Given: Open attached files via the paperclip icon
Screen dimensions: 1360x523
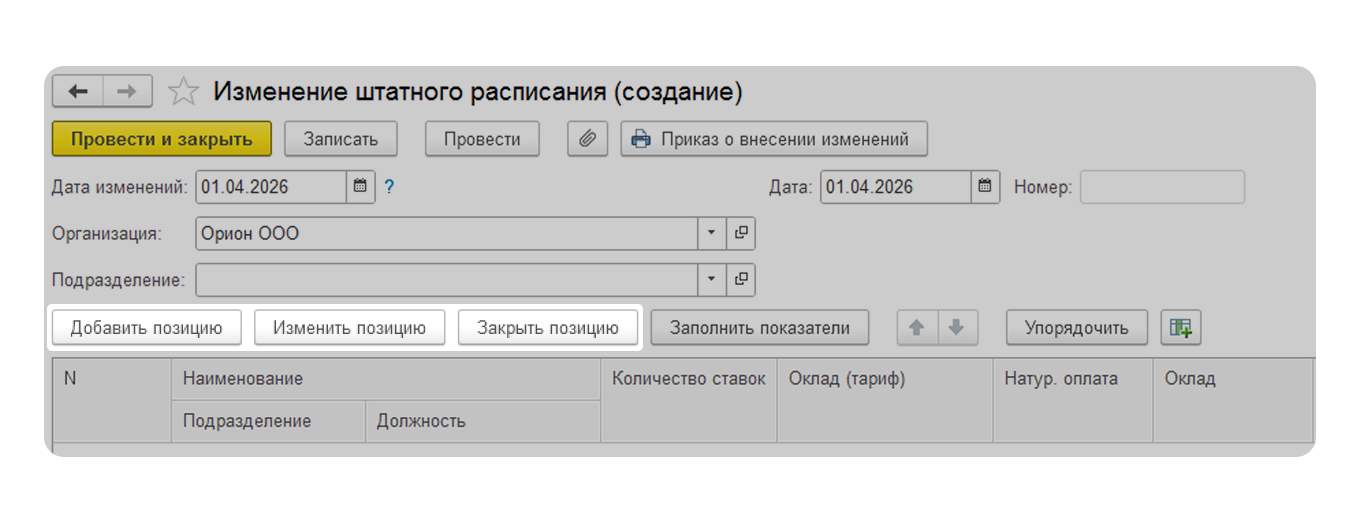Looking at the screenshot, I should click(588, 139).
